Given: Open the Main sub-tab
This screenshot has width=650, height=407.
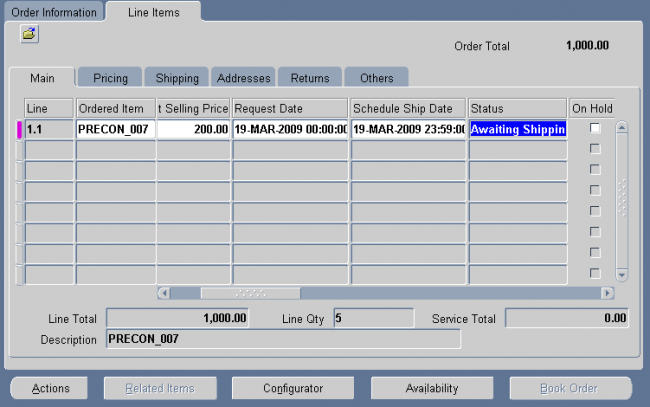Looking at the screenshot, I should pos(42,78).
